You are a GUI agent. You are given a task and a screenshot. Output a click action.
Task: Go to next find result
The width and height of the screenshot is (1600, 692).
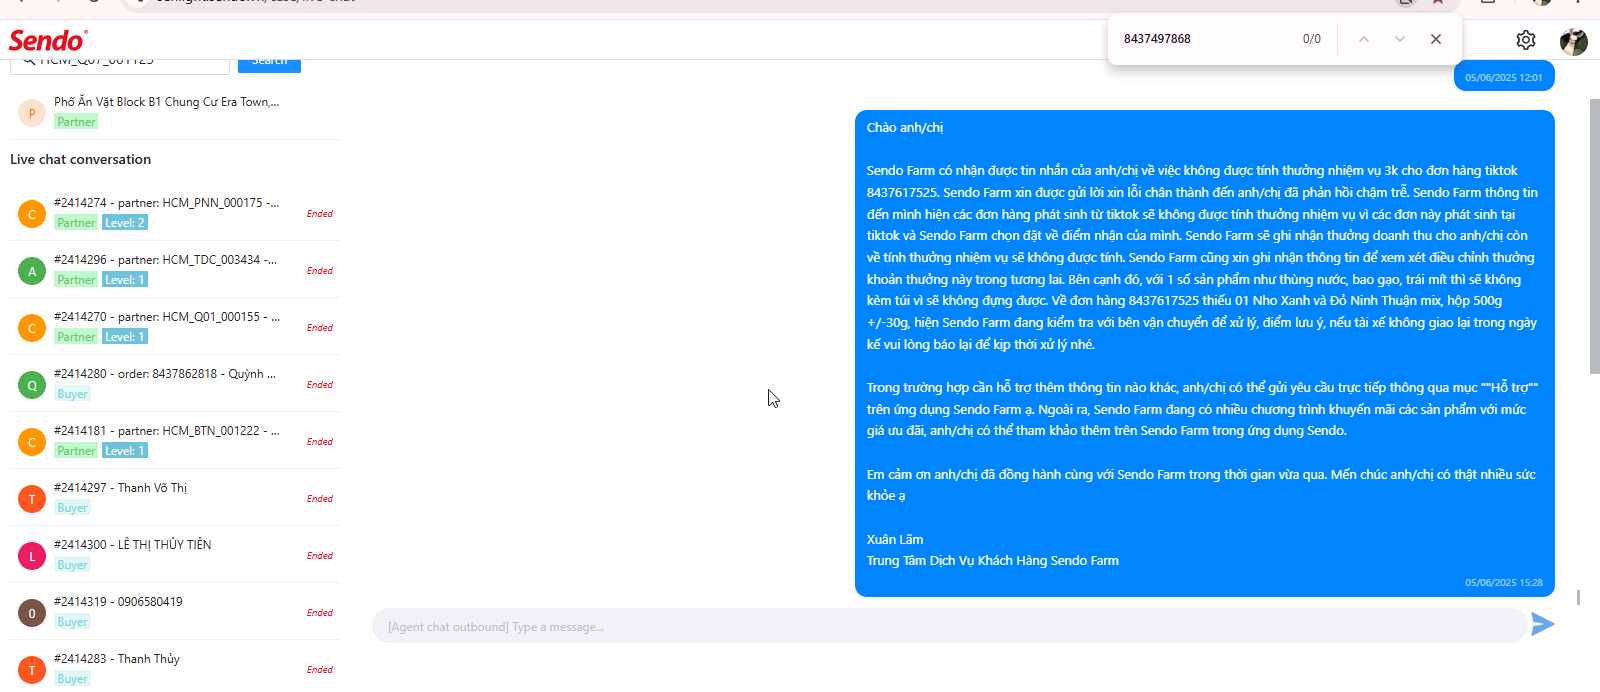point(1400,39)
